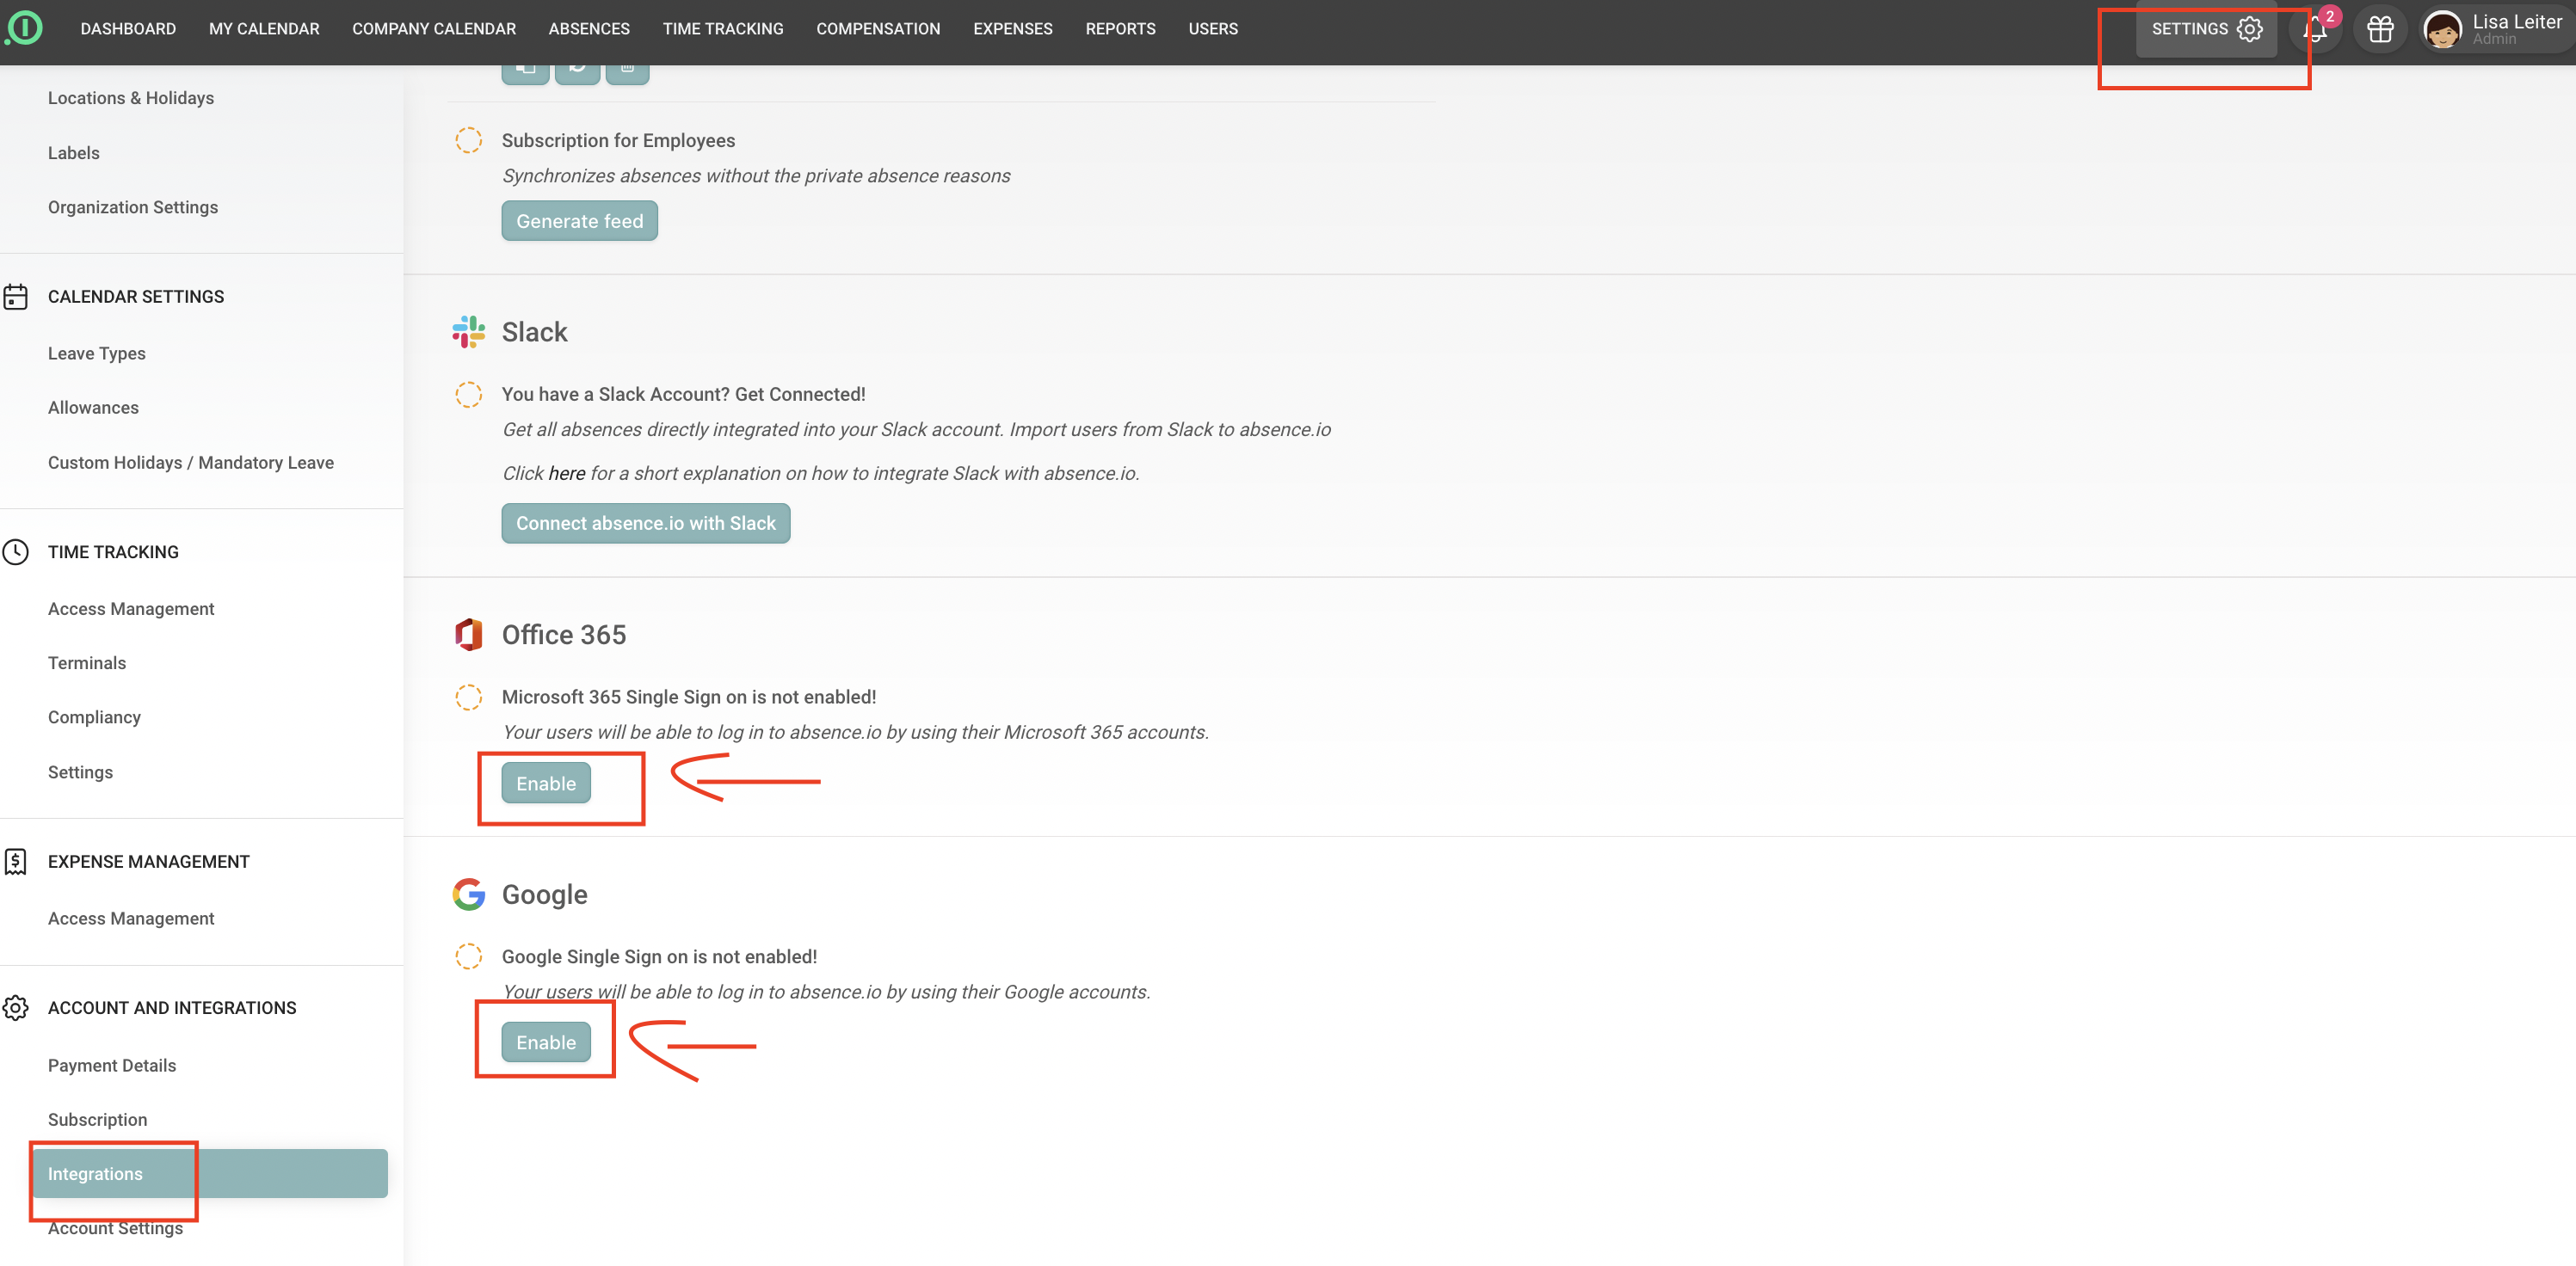This screenshot has height=1266, width=2576.
Task: Click the Office 365 logo icon
Action: [468, 634]
